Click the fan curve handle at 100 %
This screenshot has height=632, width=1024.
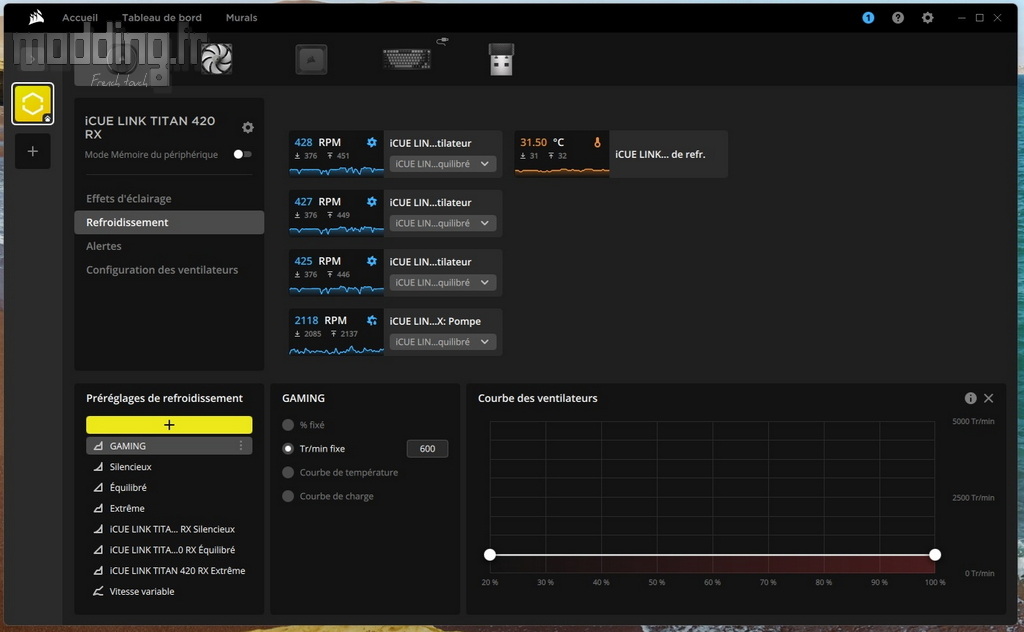(935, 555)
